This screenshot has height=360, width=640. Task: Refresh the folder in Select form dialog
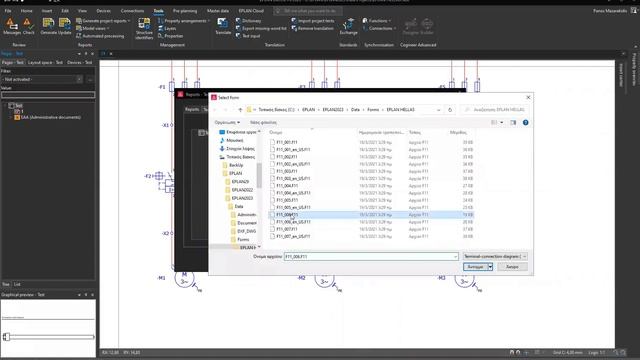(x=450, y=110)
